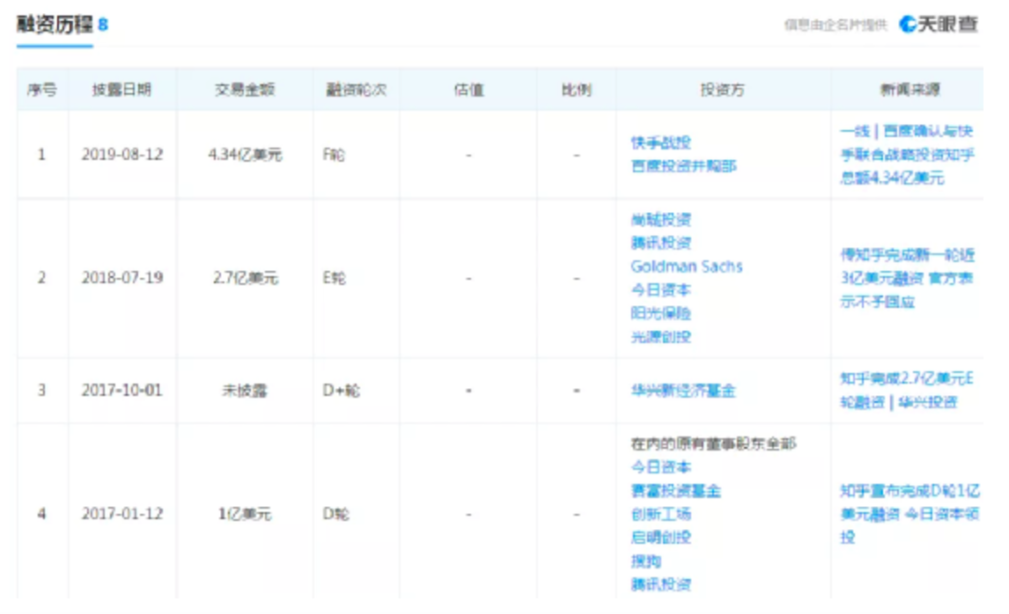Click the text 在内的原有董事股东全部
This screenshot has width=1009, height=614.
pos(713,443)
